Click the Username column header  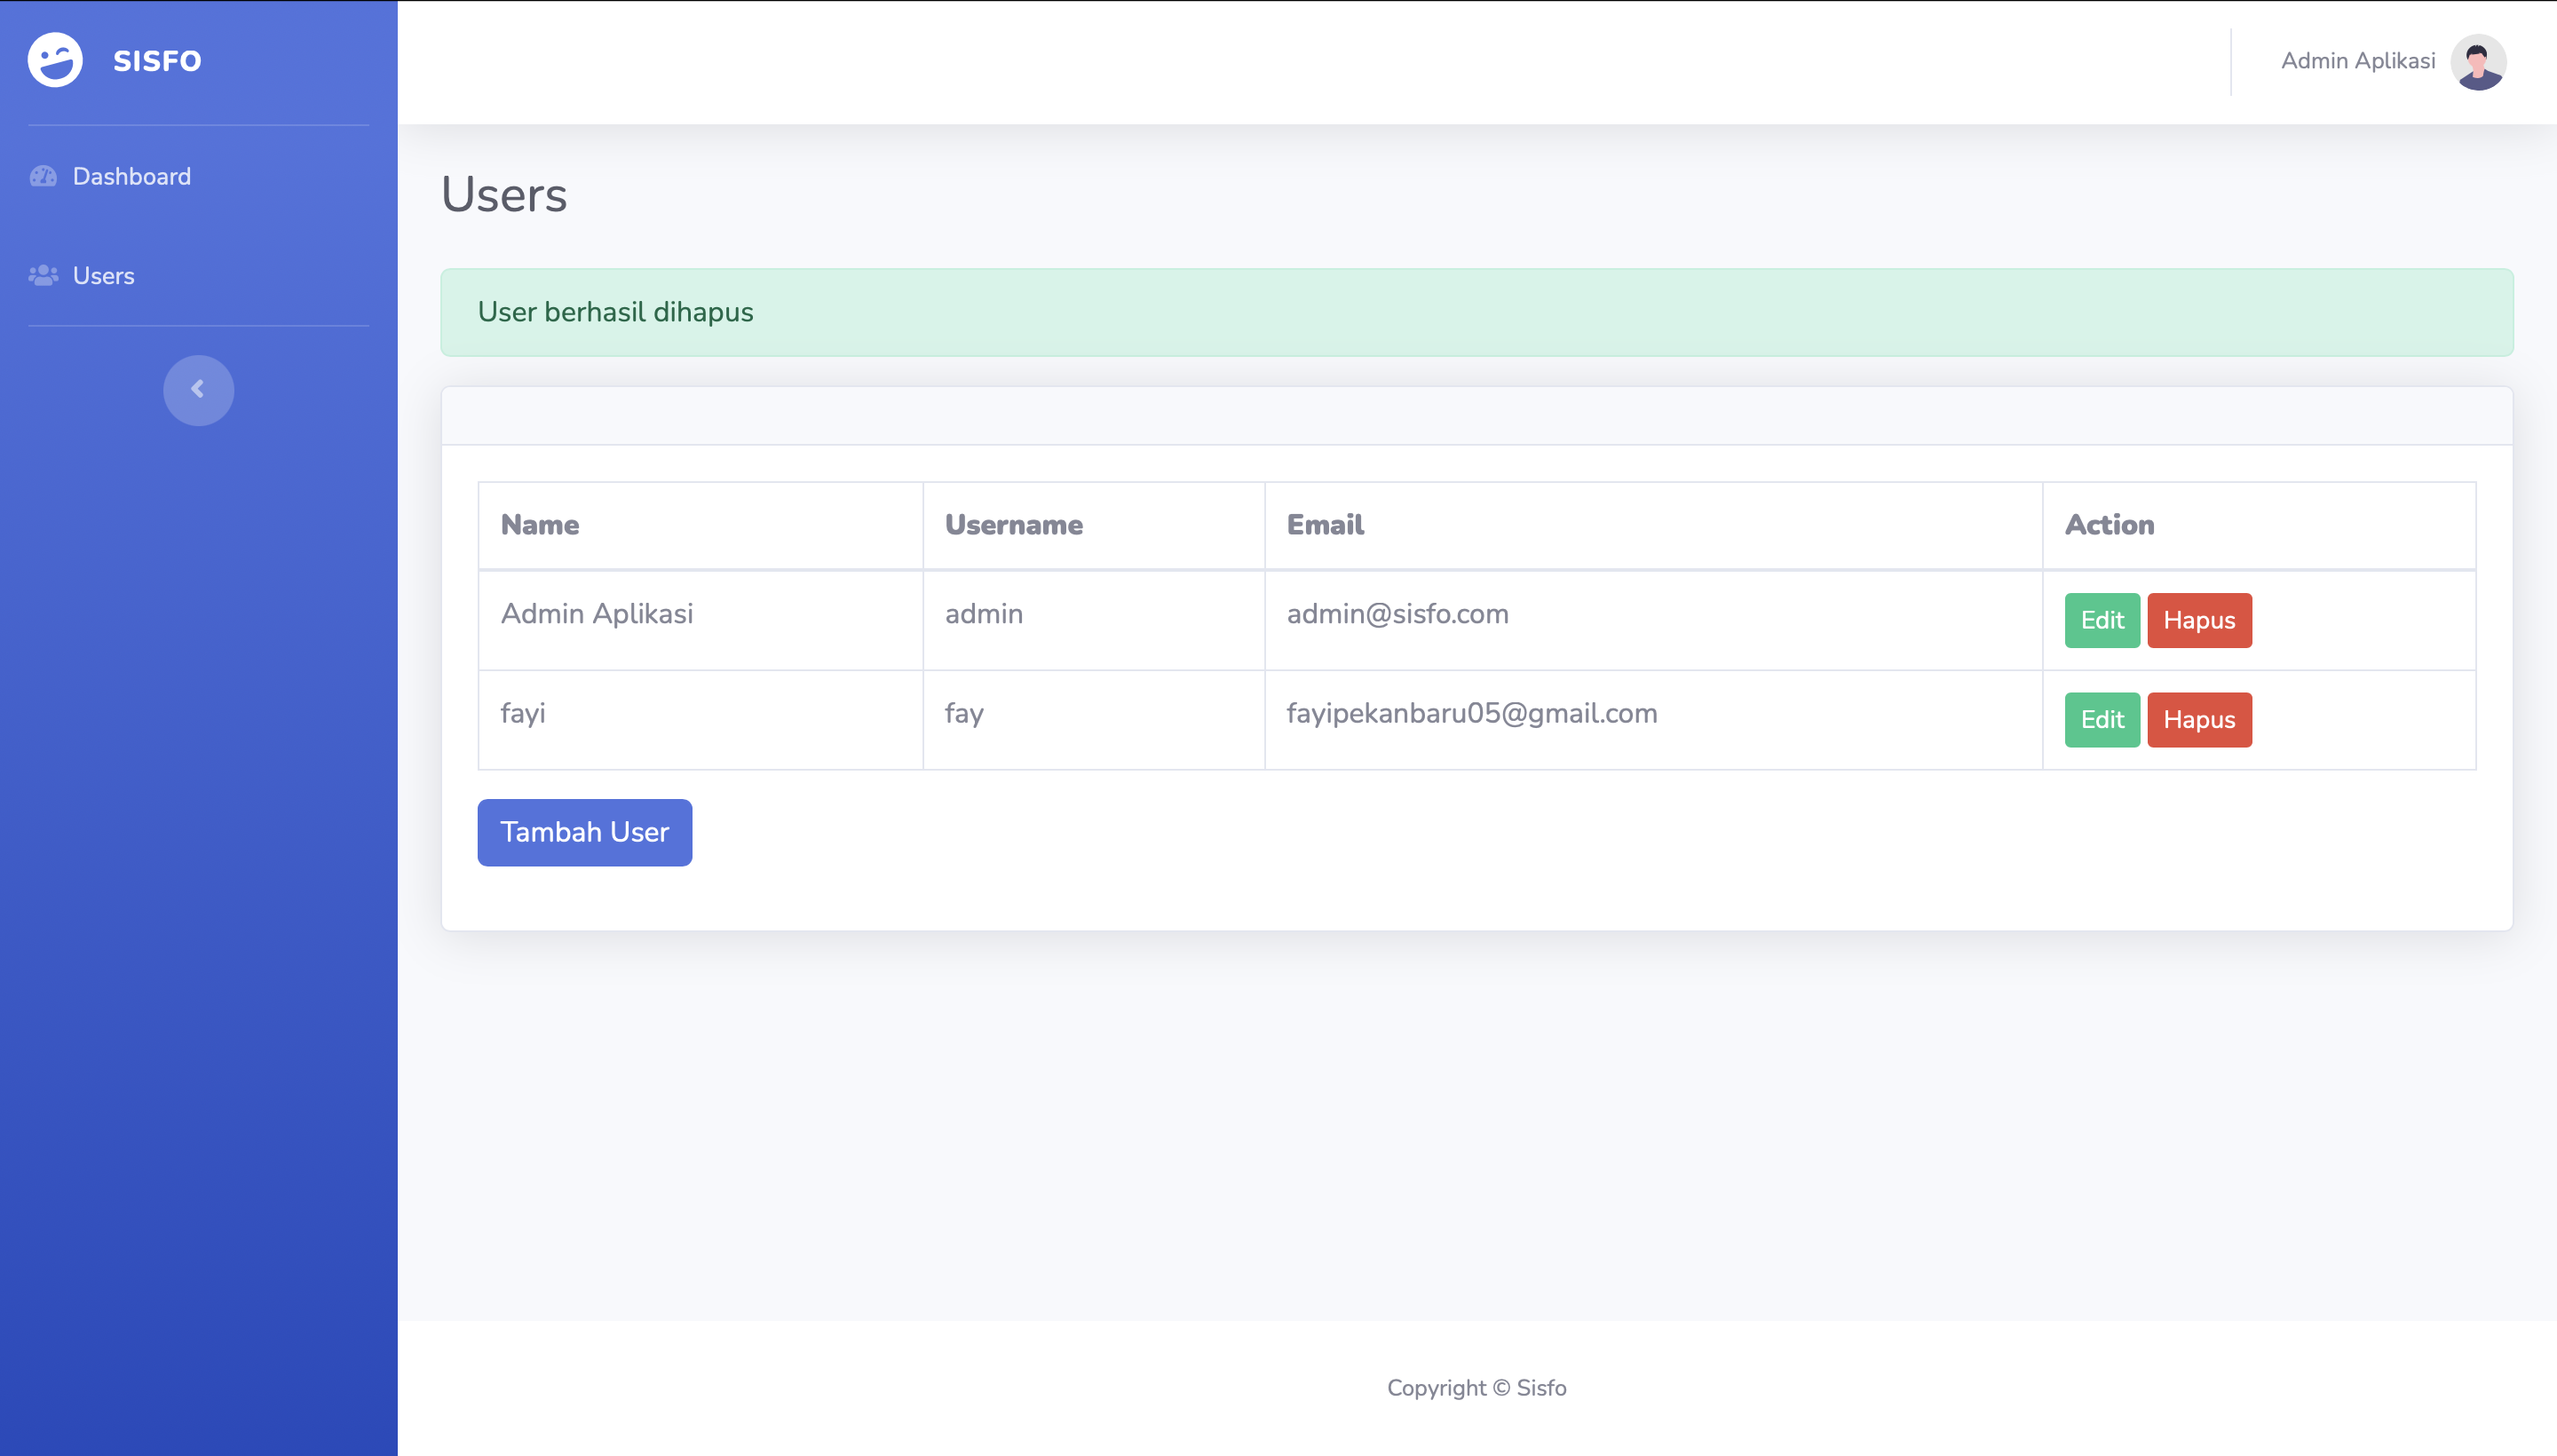coord(1013,525)
